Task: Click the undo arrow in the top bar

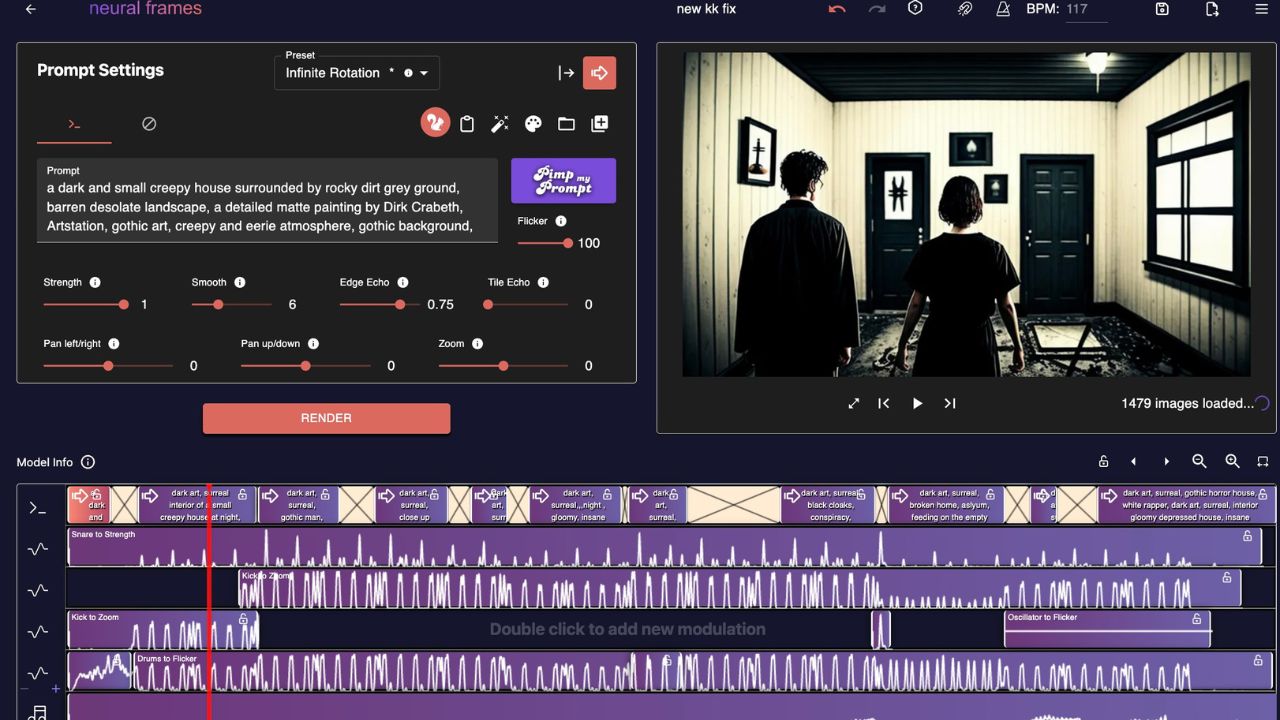Action: pos(837,9)
